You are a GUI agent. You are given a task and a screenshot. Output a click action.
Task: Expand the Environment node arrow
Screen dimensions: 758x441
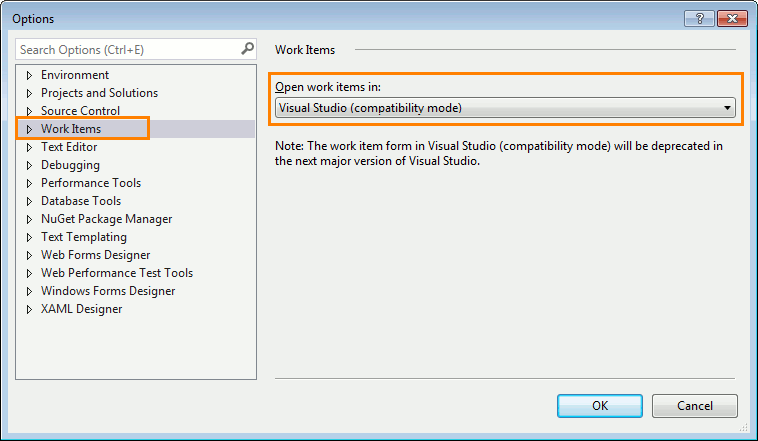(30, 75)
